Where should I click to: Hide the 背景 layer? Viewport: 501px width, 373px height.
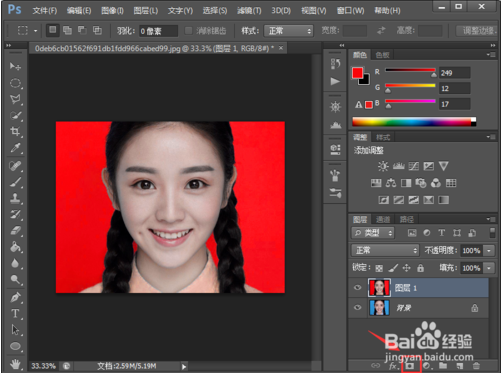358,307
